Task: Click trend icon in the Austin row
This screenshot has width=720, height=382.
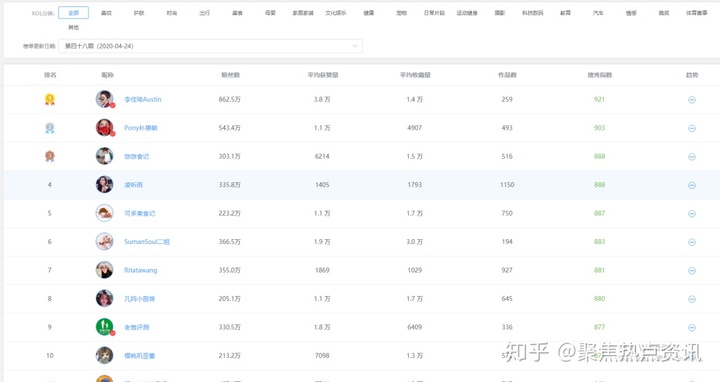Action: pyautogui.click(x=692, y=100)
